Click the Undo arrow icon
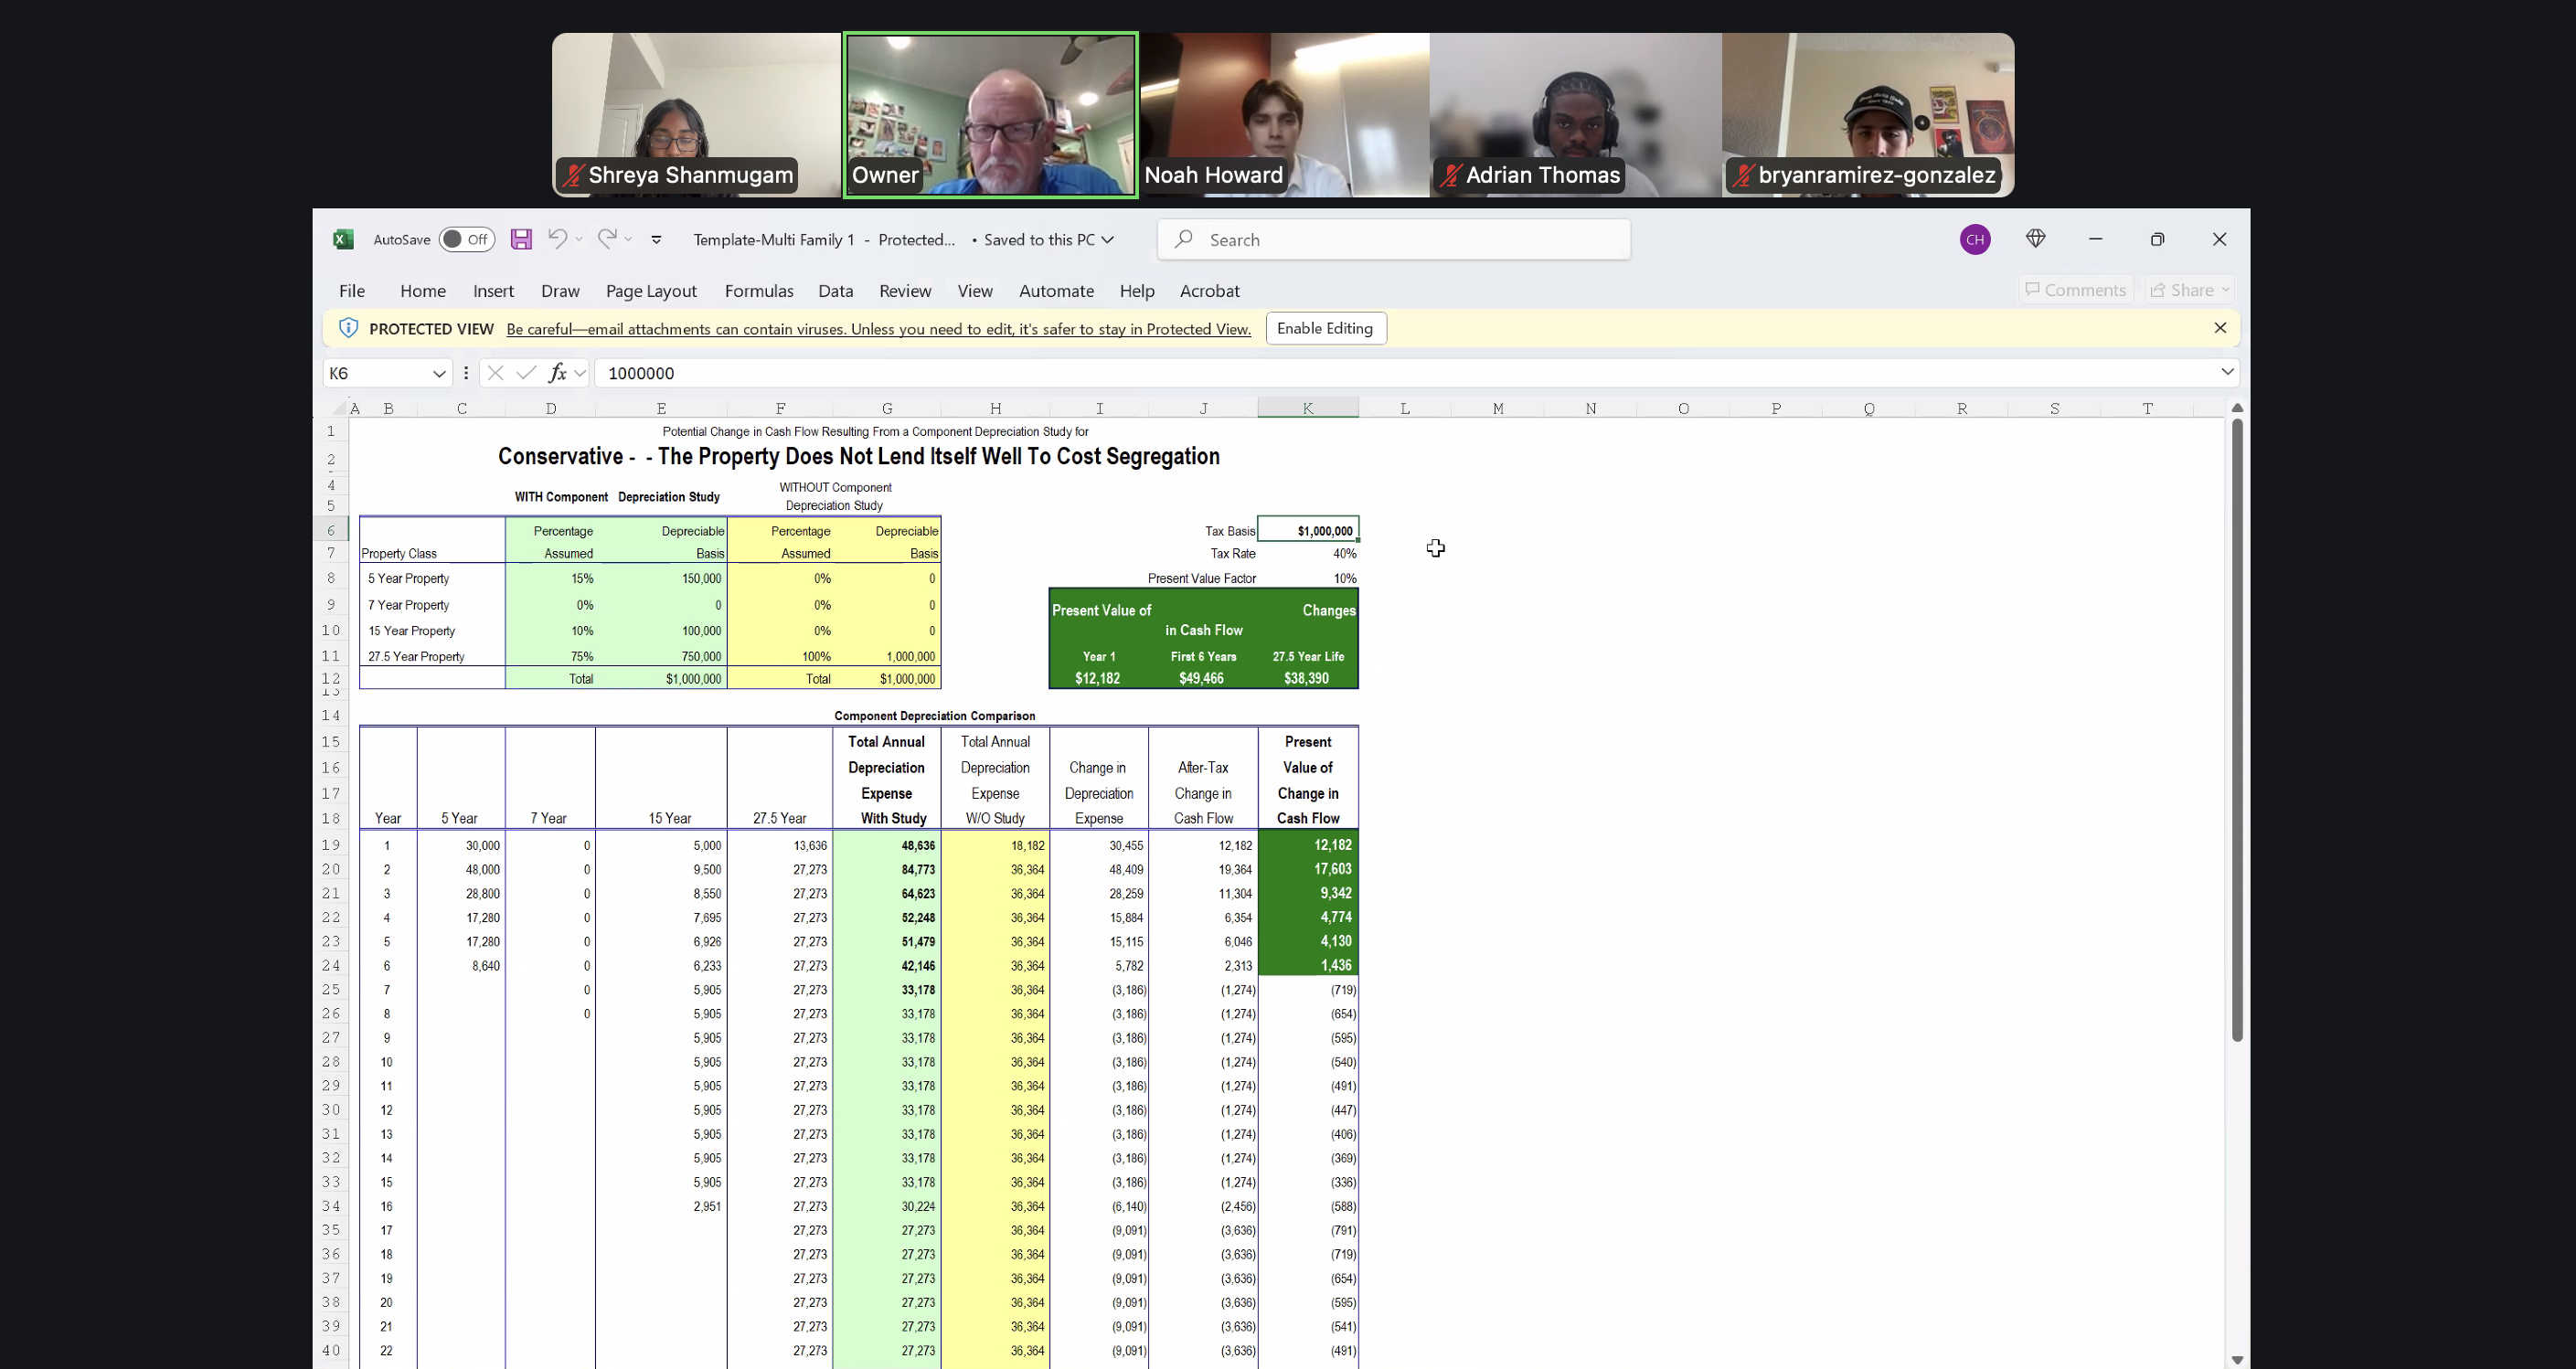The image size is (2576, 1369). tap(557, 239)
